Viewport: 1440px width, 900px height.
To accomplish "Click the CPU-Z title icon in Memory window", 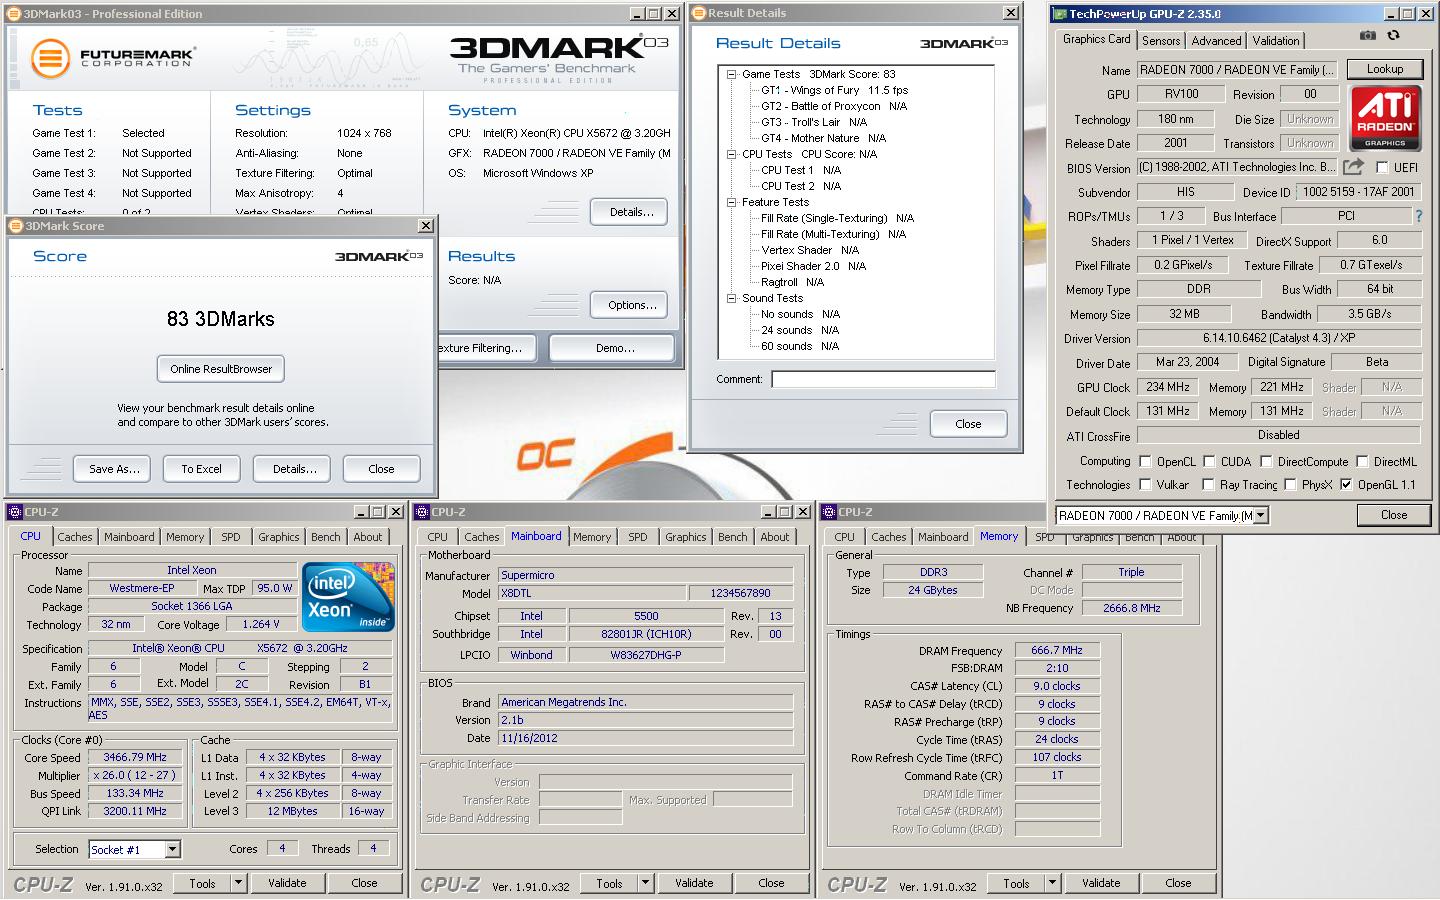I will click(x=829, y=512).
